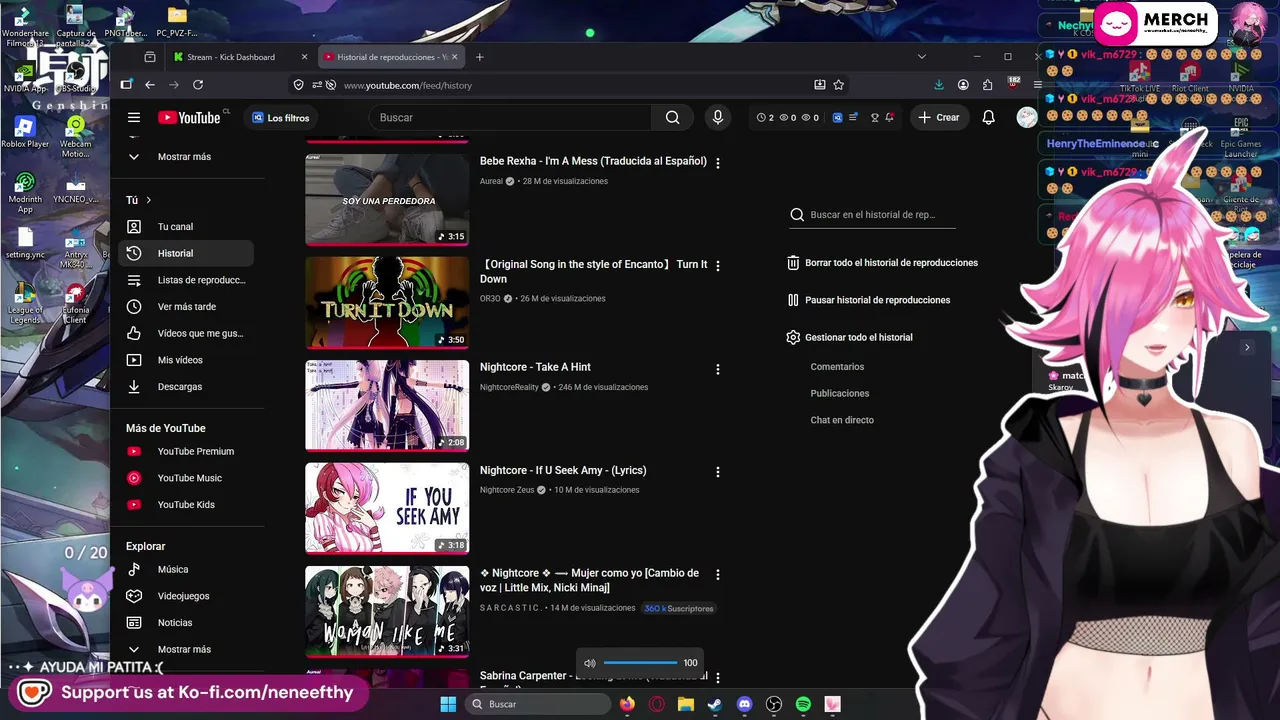Screen dimensions: 1280x720
Task: Select League of Legends desktop shortcut
Action: 25,302
